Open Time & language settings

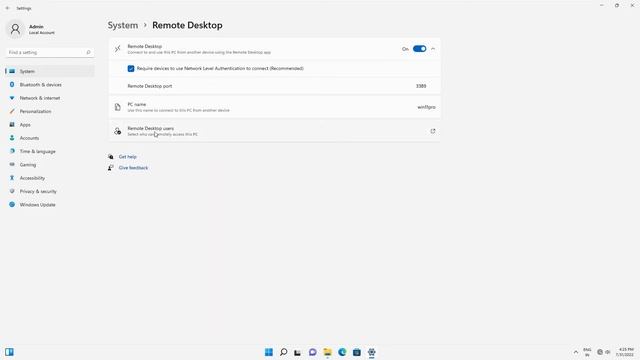[x=49, y=151]
